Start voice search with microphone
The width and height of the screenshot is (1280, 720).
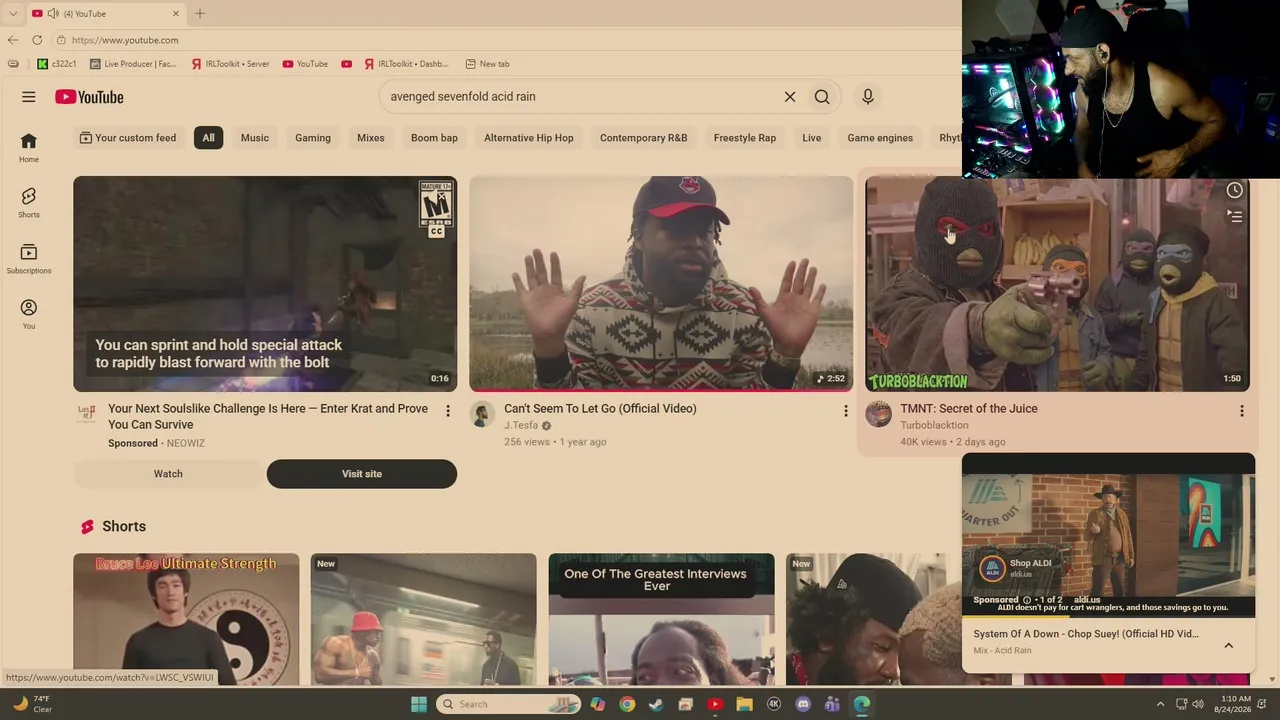pos(868,97)
